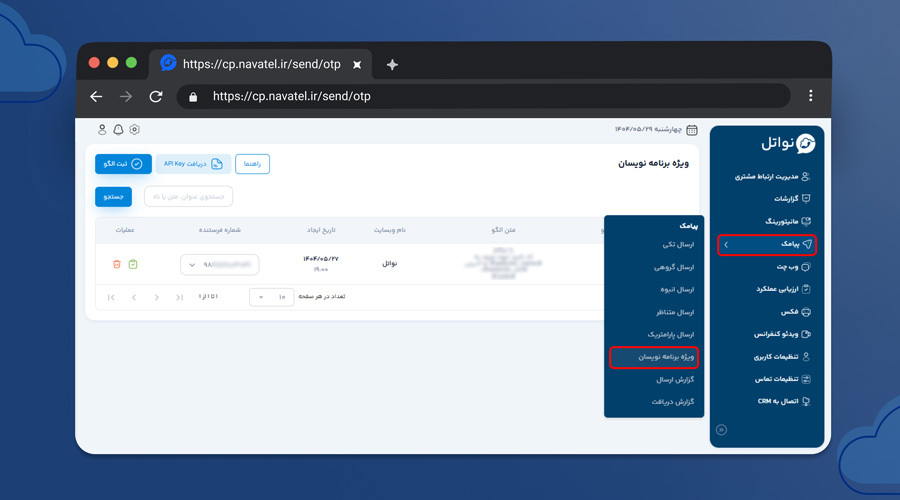Open تنظیمات کاربری in the sidebar
The width and height of the screenshot is (900, 500).
click(x=781, y=357)
